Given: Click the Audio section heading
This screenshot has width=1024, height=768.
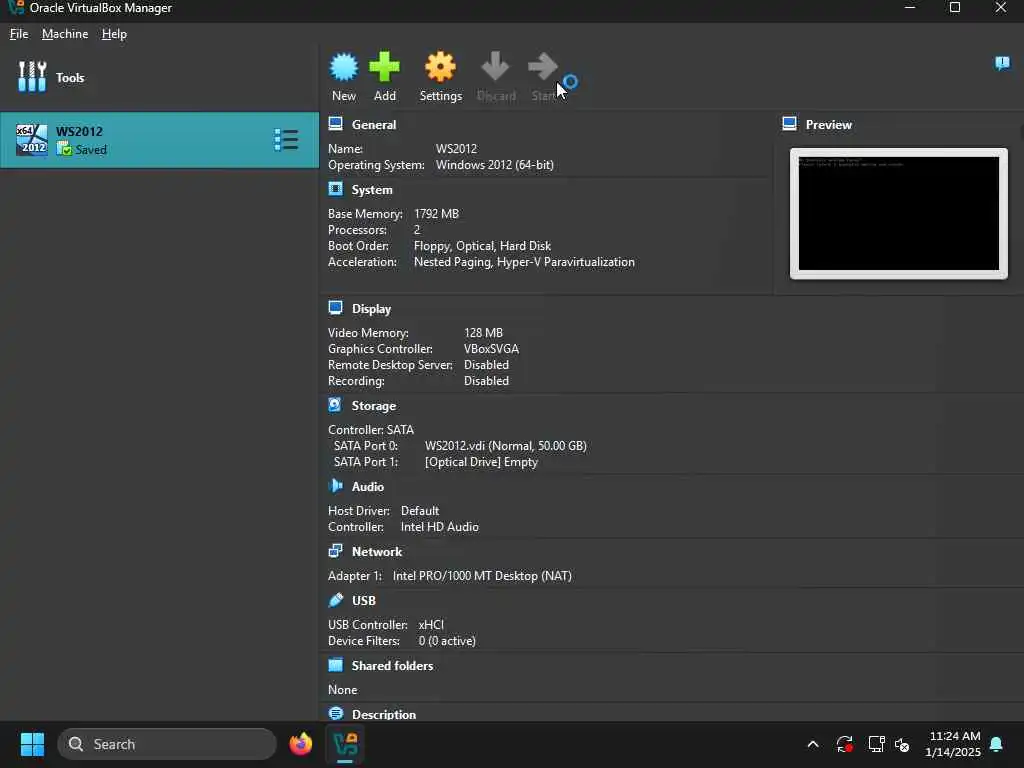Looking at the screenshot, I should click(368, 487).
